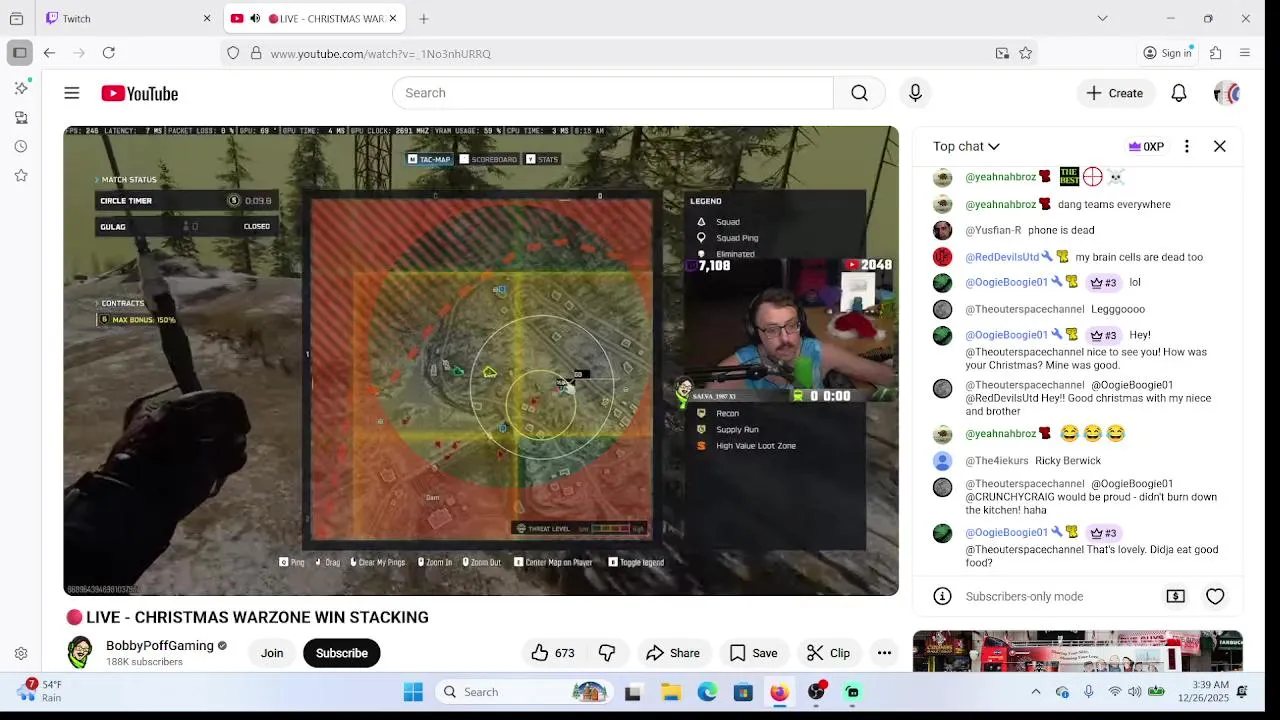Open the tracking protection shield icon

coord(233,53)
